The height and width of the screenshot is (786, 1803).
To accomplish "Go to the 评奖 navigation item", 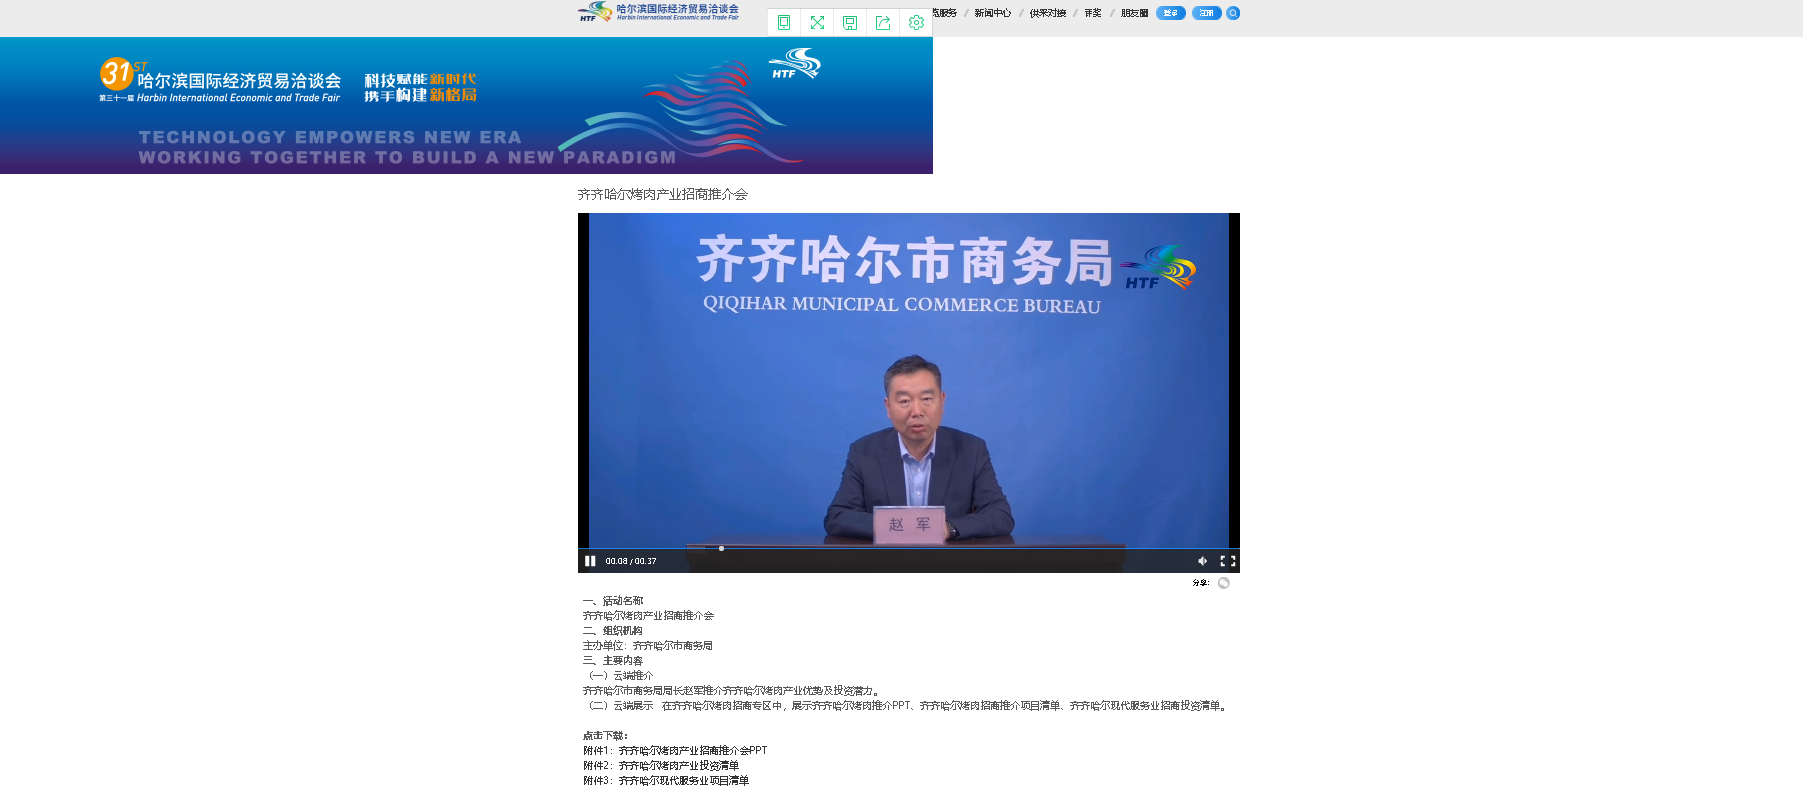I will (1093, 13).
